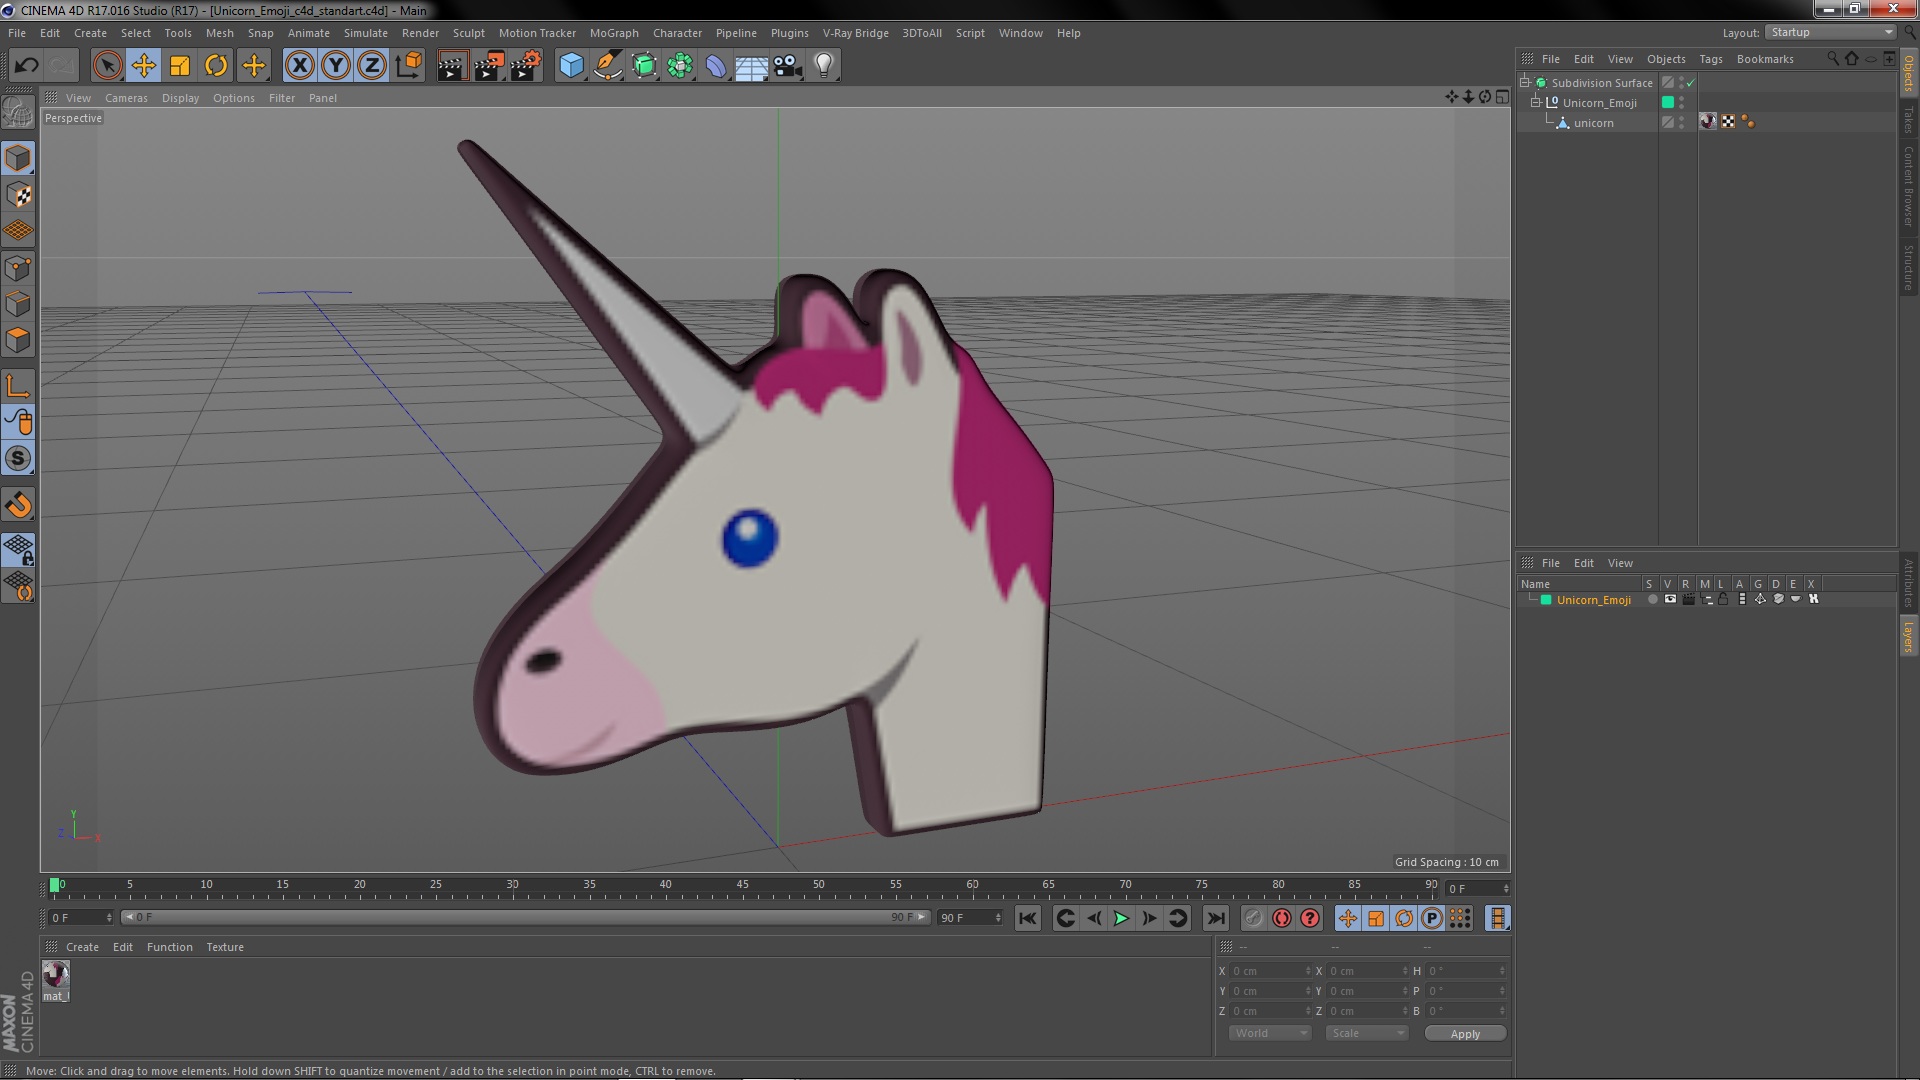The height and width of the screenshot is (1080, 1920).
Task: Activate the Scale tool
Action: (180, 66)
